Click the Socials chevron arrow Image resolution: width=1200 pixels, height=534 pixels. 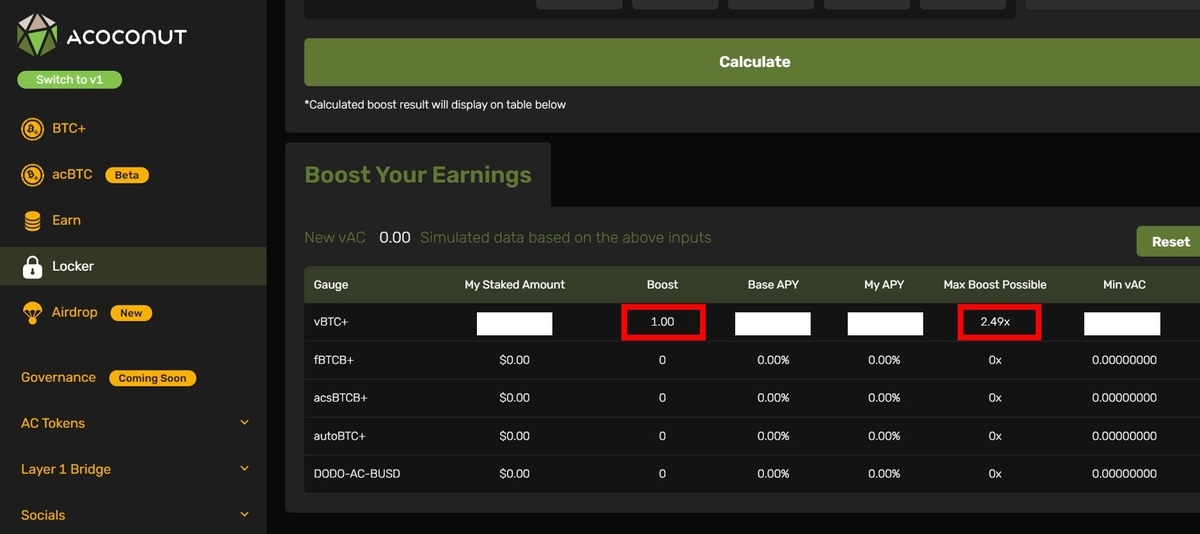pyautogui.click(x=245, y=514)
